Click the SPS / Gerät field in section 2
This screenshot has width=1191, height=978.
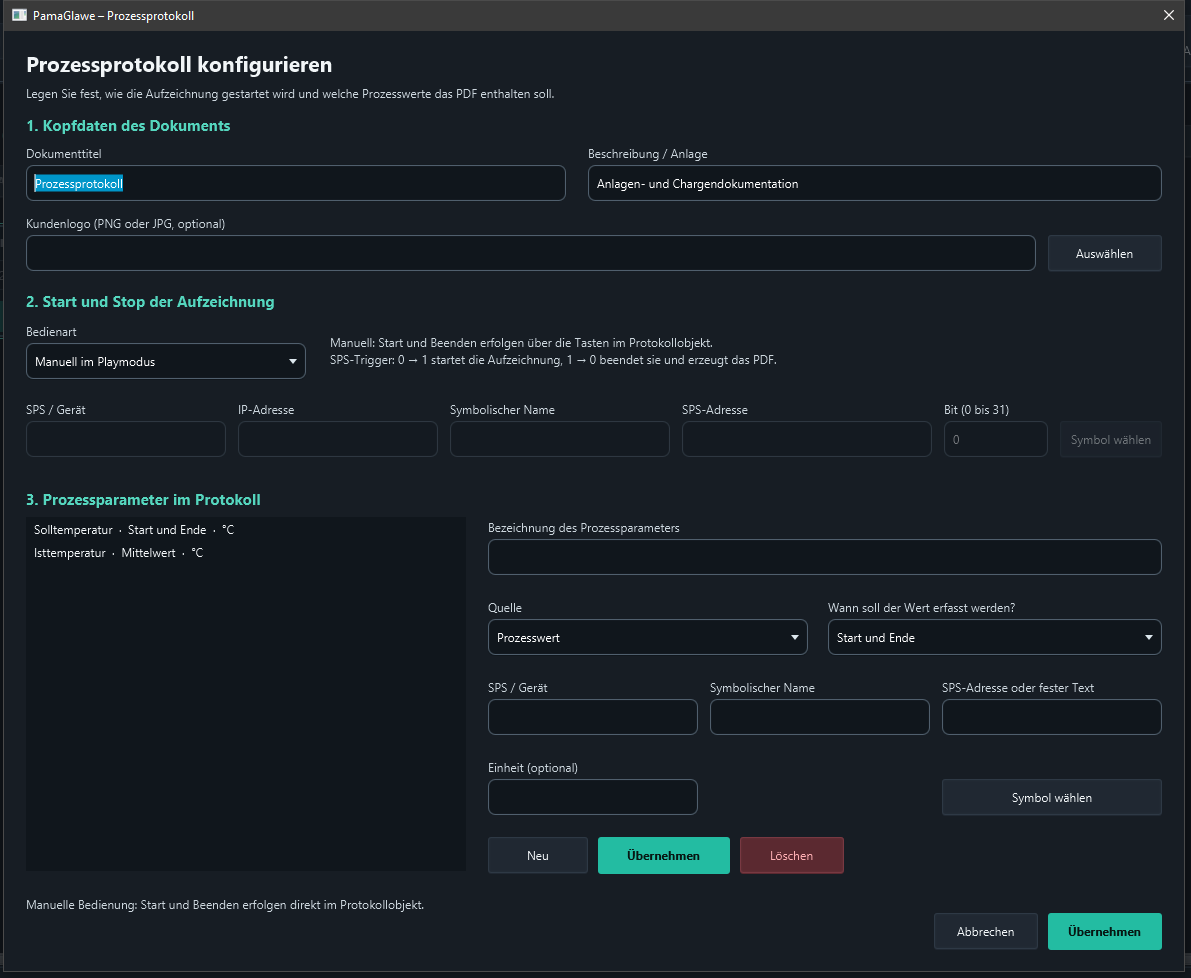point(125,439)
